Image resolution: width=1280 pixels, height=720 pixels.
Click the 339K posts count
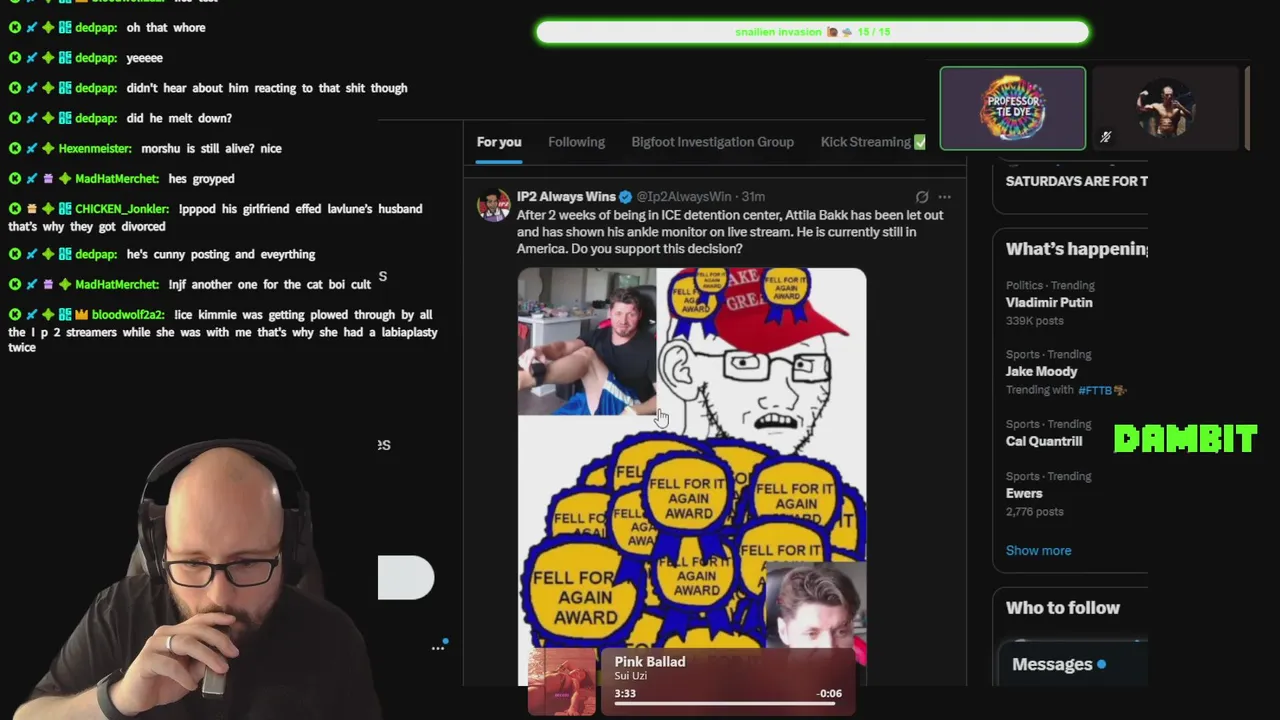[x=1034, y=321]
